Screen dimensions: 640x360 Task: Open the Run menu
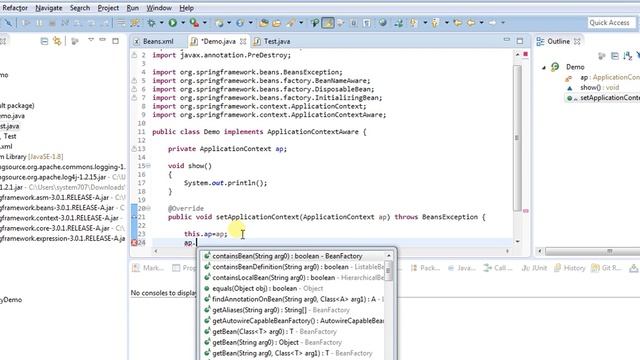click(132, 8)
